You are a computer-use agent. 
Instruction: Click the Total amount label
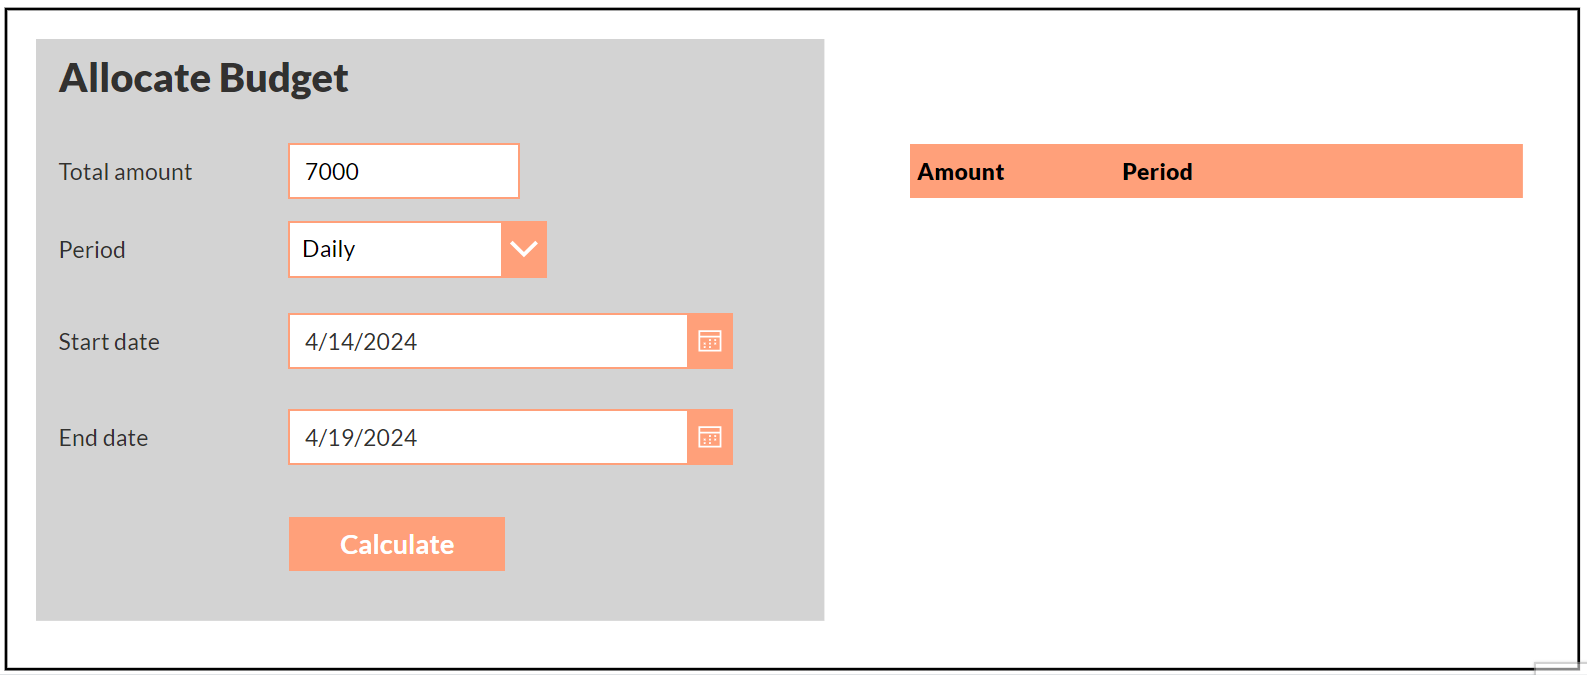pyautogui.click(x=125, y=172)
